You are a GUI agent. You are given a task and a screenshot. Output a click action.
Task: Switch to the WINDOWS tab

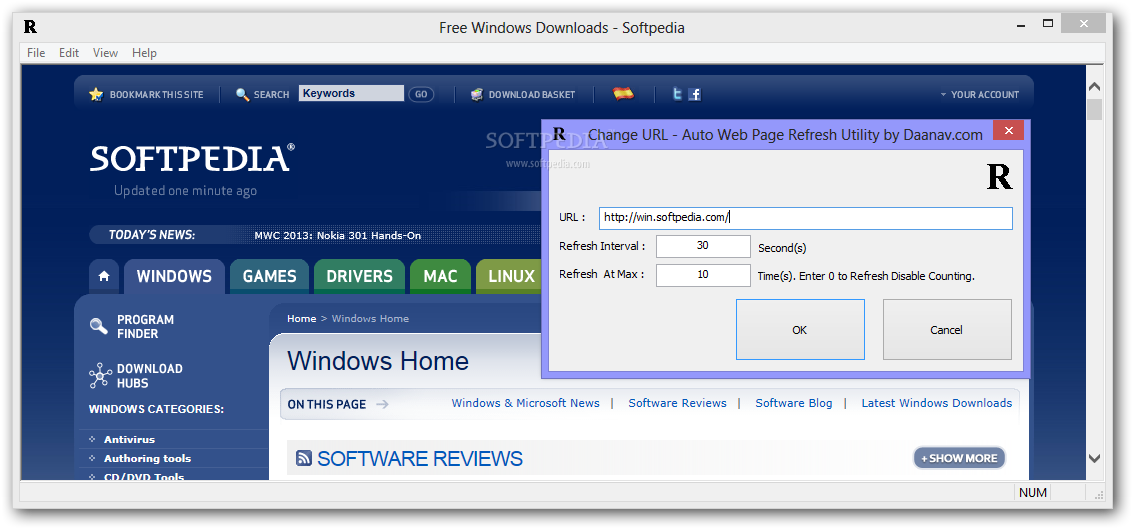(174, 276)
